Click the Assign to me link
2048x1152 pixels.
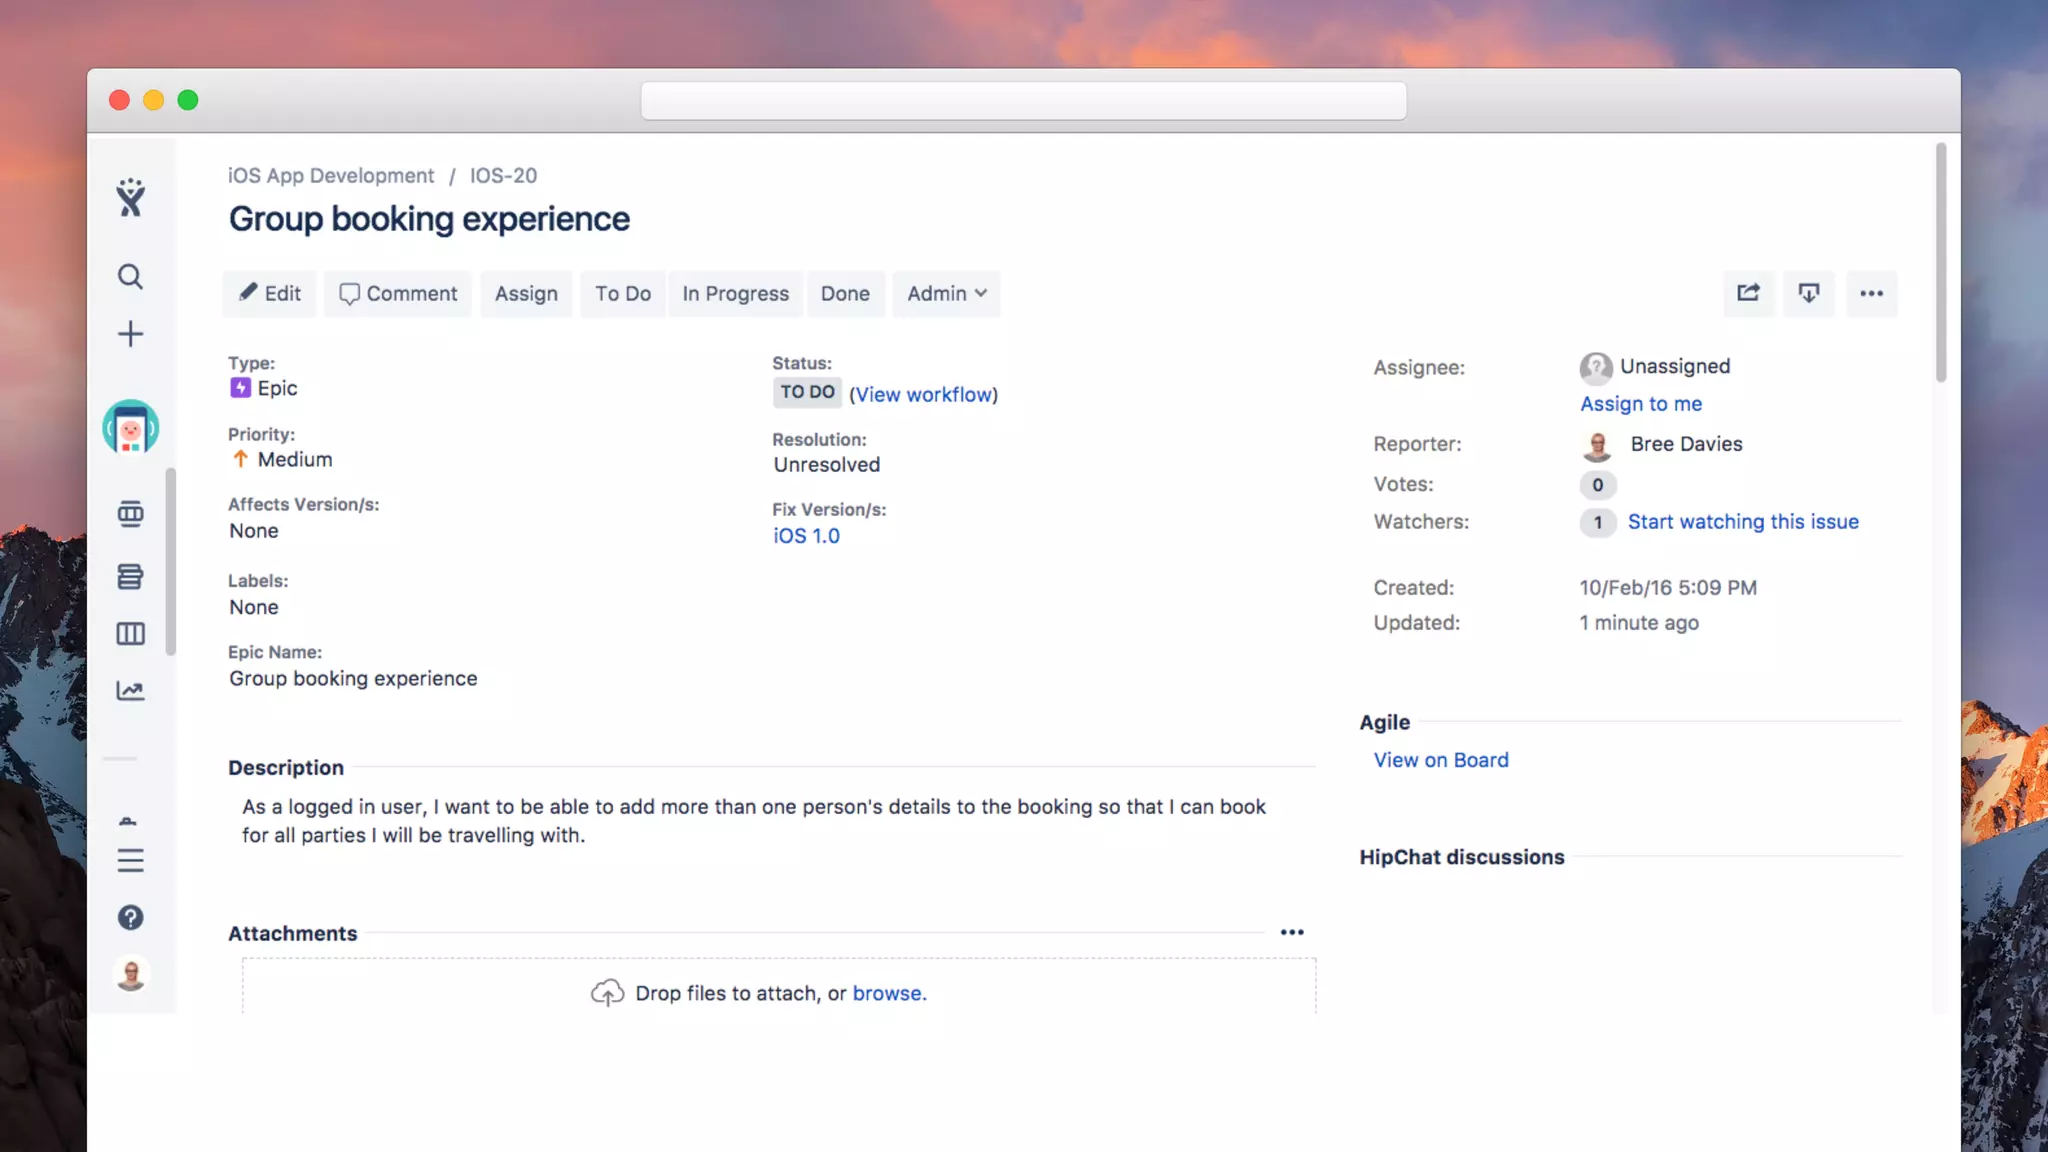tap(1640, 404)
